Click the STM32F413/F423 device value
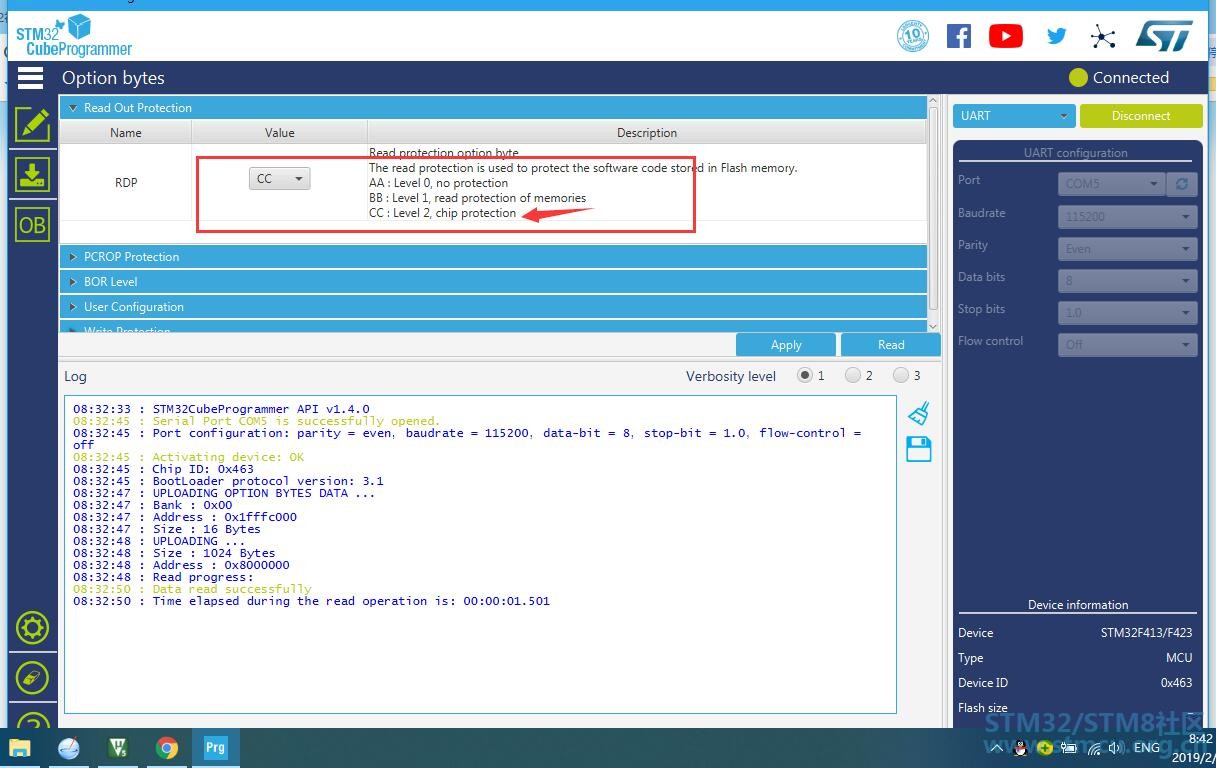This screenshot has width=1216, height=768. (x=1146, y=632)
